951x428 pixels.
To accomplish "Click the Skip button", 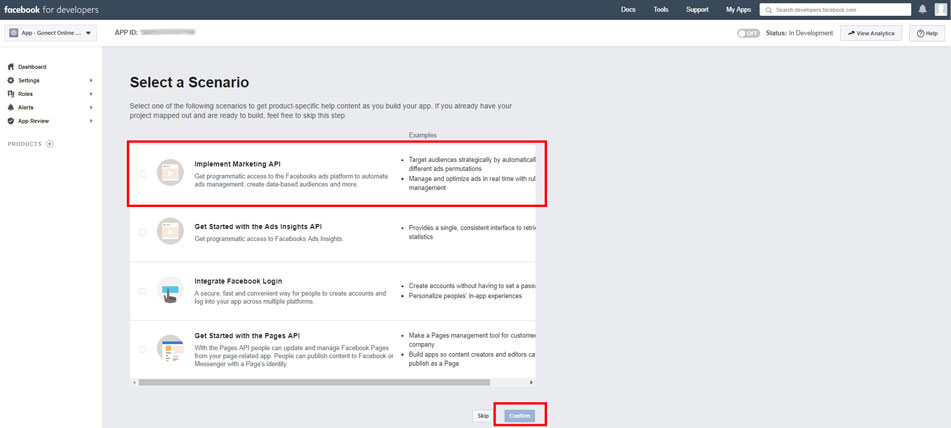I will (x=483, y=416).
